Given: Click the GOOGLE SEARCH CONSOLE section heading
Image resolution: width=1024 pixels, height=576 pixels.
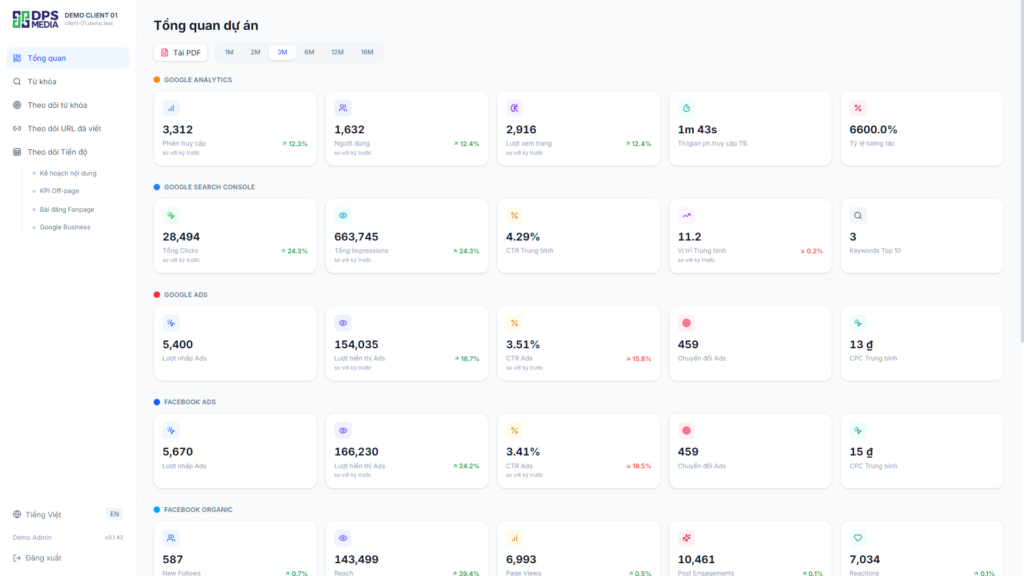Looking at the screenshot, I should coord(209,187).
